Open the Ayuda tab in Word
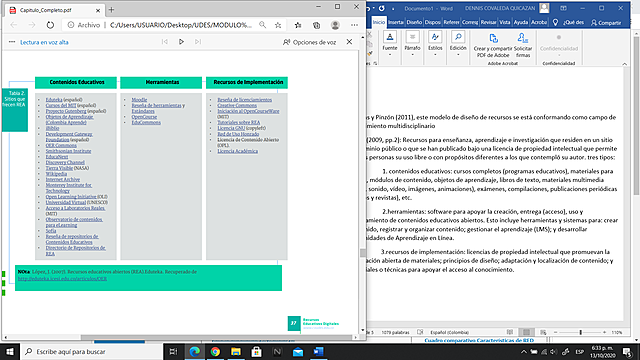The image size is (640, 360). pos(521,22)
